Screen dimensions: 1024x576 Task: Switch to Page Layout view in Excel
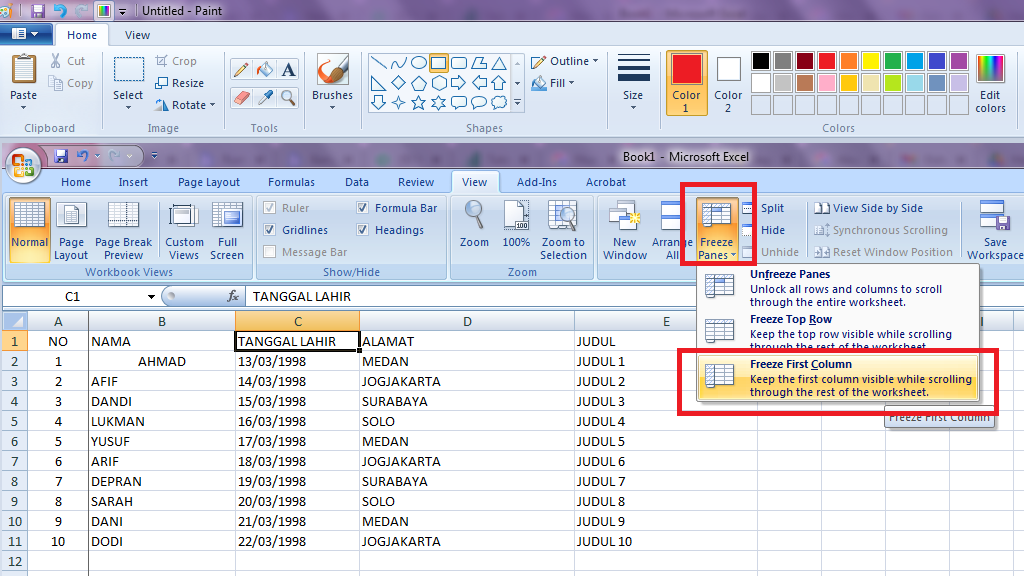click(x=71, y=231)
